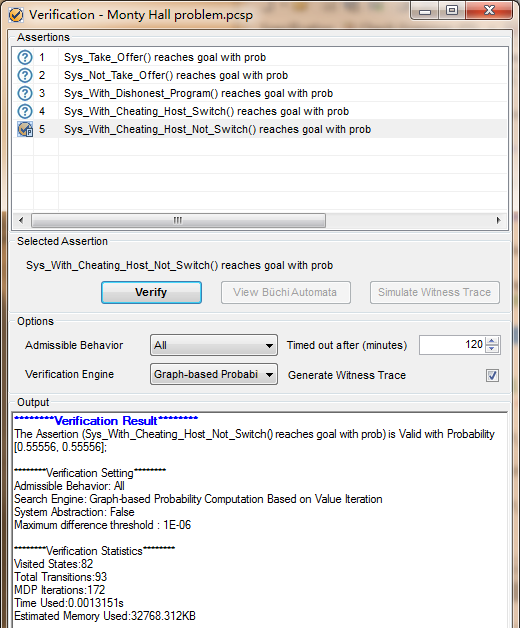Viewport: 520px width, 628px height.
Task: Open the Verification Engine dropdown
Action: pos(214,374)
